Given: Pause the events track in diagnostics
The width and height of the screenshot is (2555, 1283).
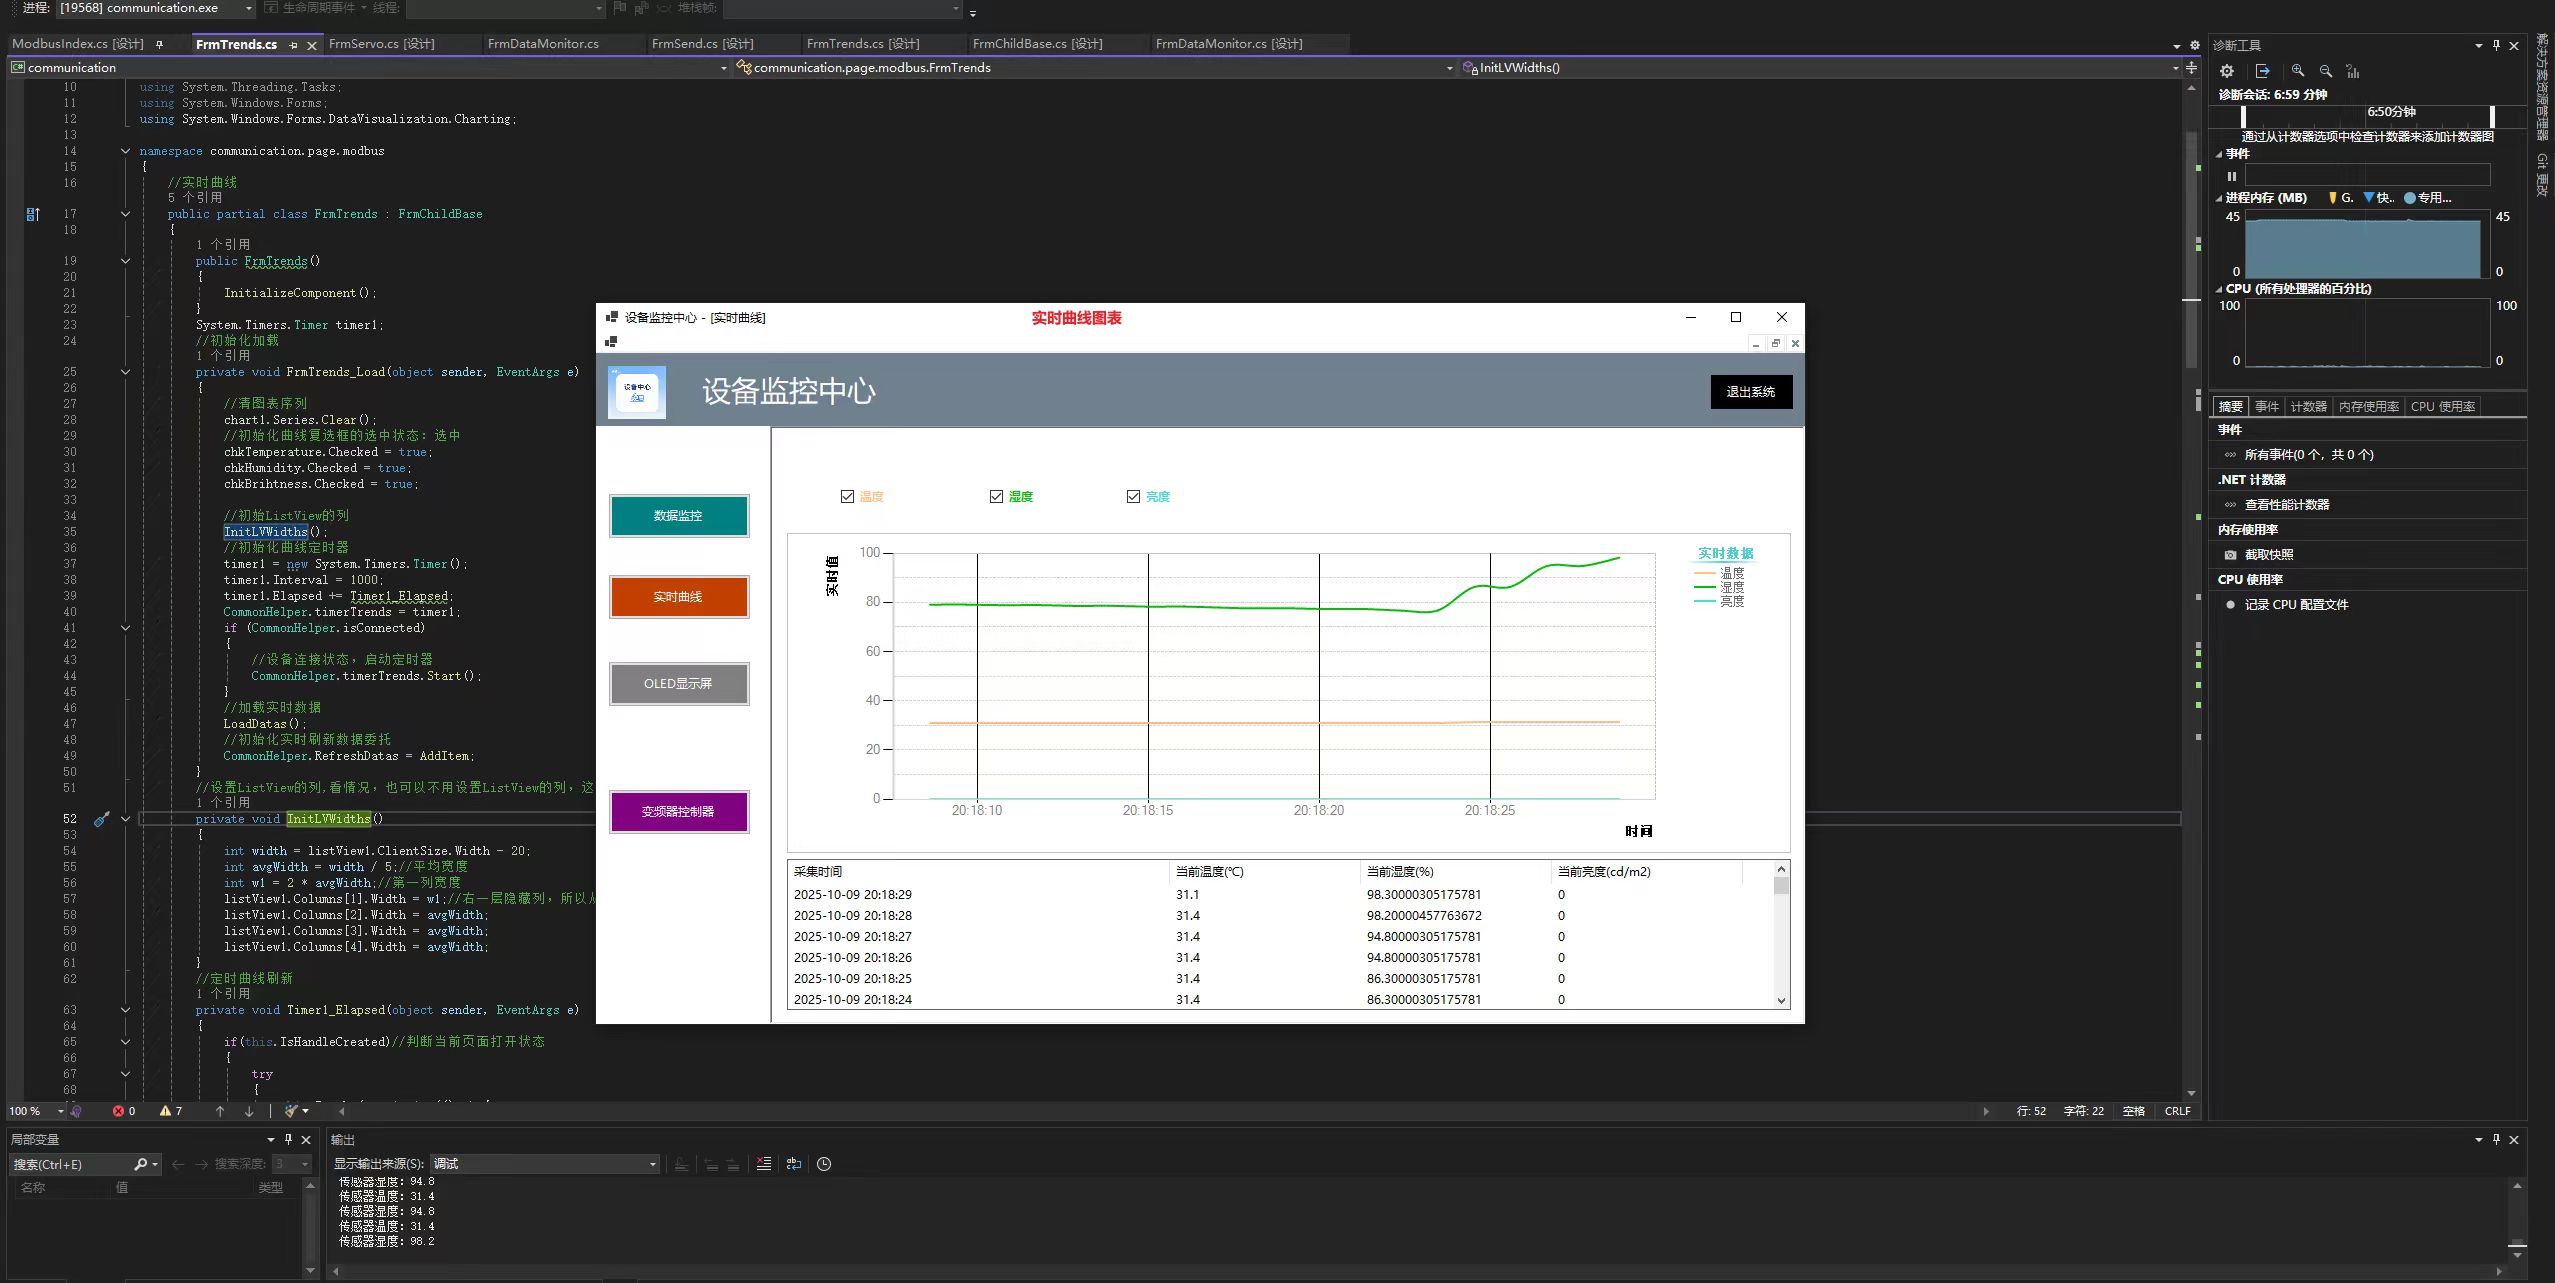Looking at the screenshot, I should [x=2231, y=176].
